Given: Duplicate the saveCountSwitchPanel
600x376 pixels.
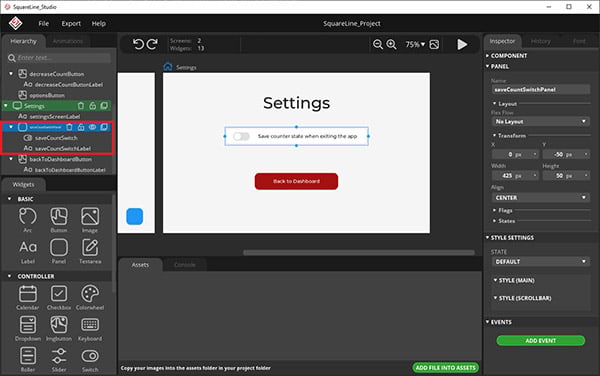Looking at the screenshot, I should click(x=104, y=127).
